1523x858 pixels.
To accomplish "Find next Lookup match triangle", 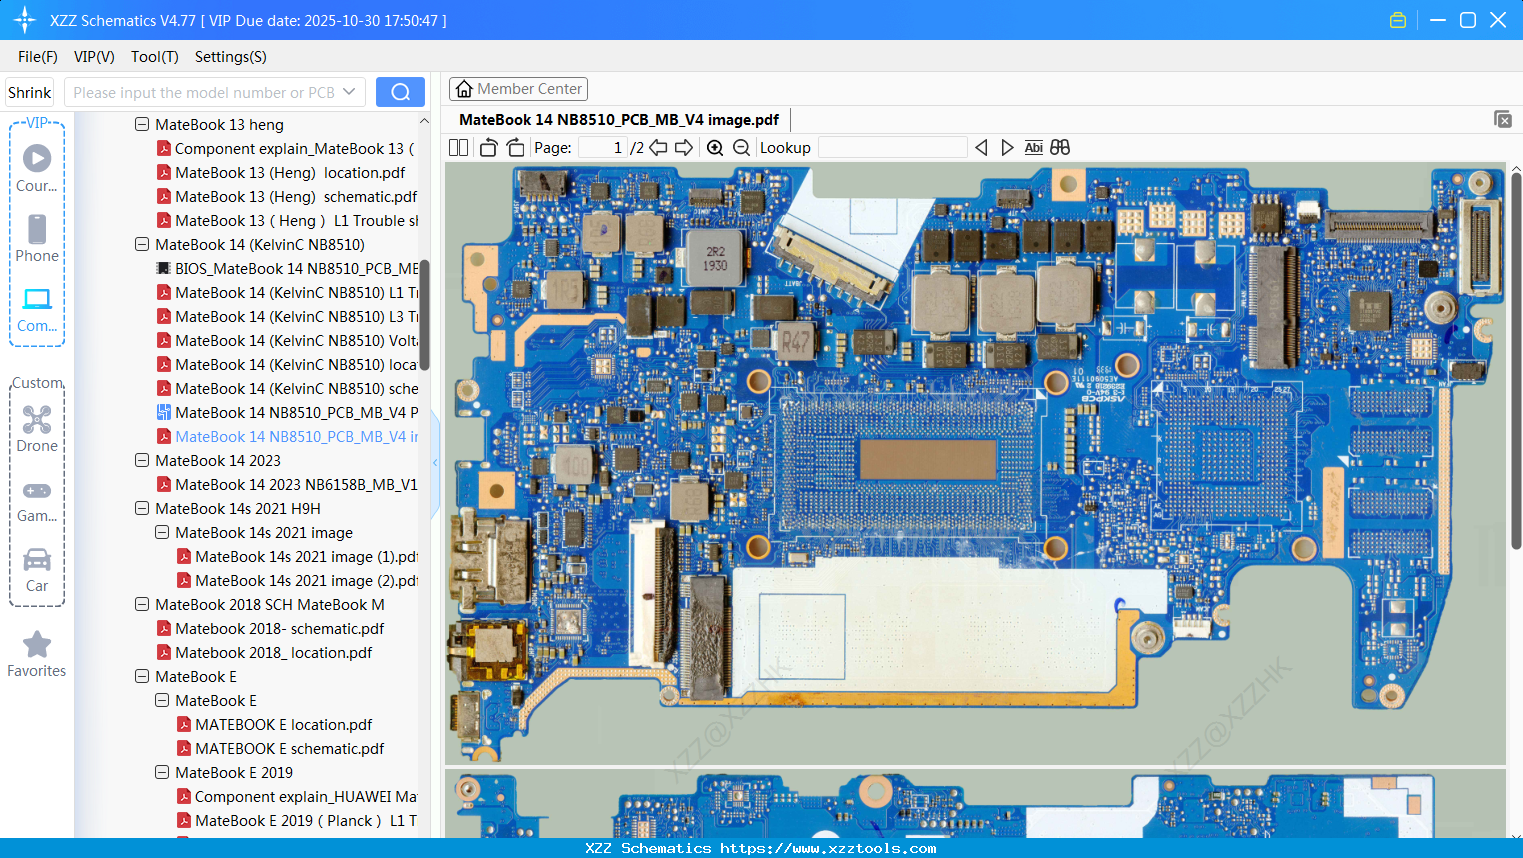I will tap(1007, 148).
